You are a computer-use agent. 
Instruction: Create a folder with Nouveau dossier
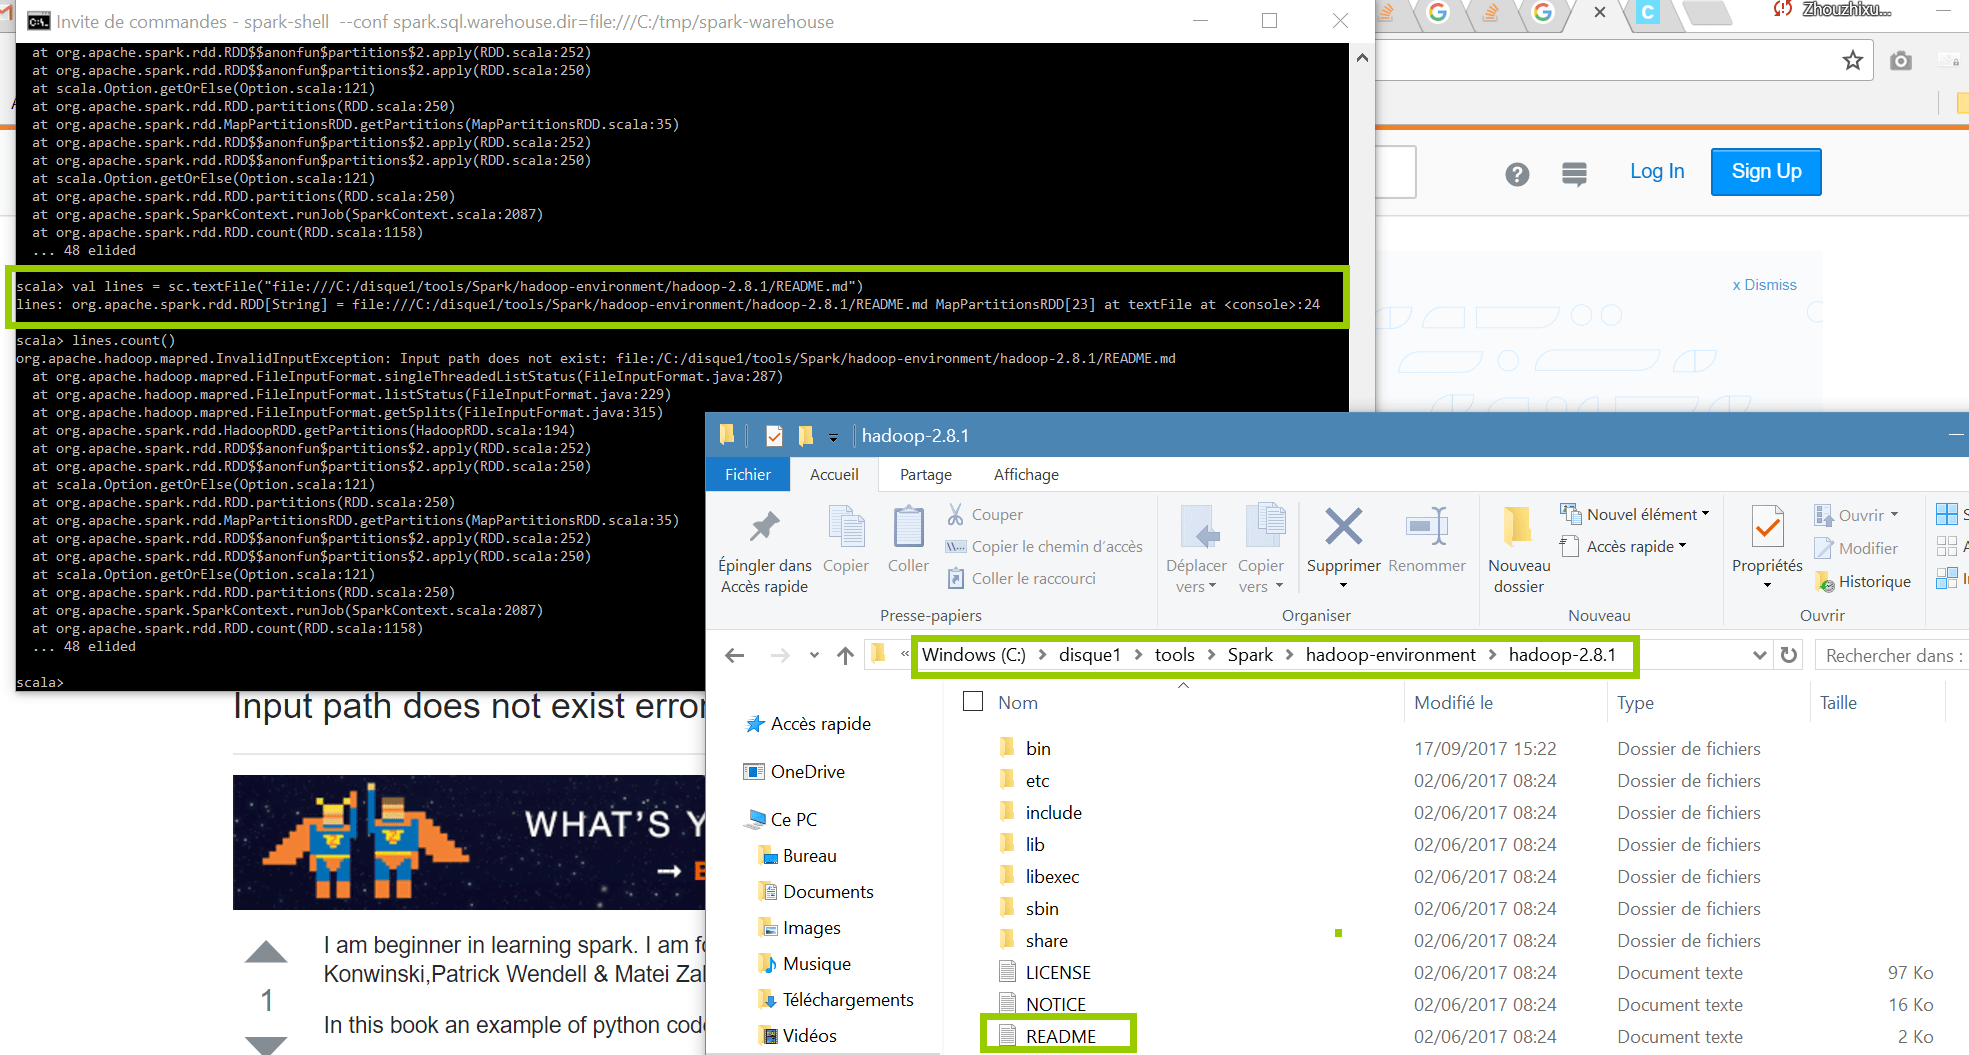coord(1518,550)
